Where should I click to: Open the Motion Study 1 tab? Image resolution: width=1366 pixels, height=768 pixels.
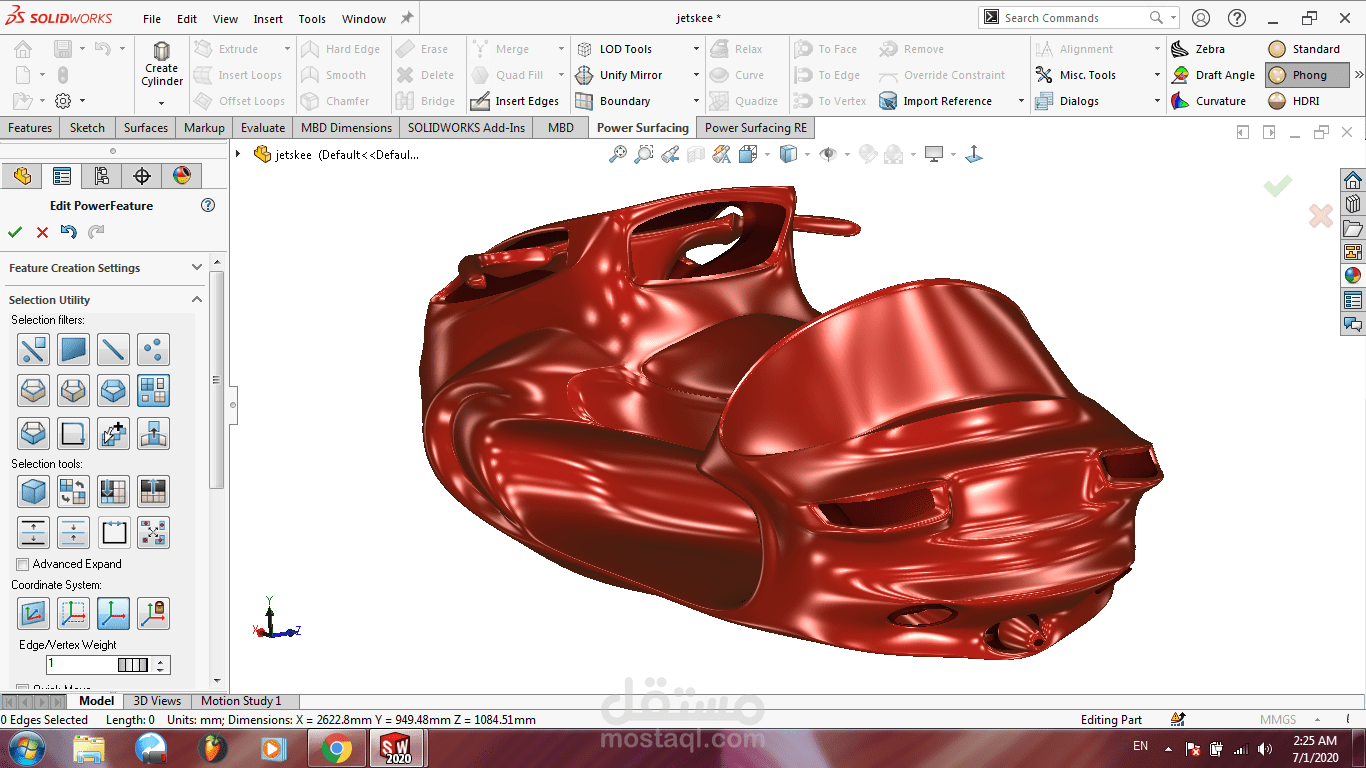coord(241,701)
